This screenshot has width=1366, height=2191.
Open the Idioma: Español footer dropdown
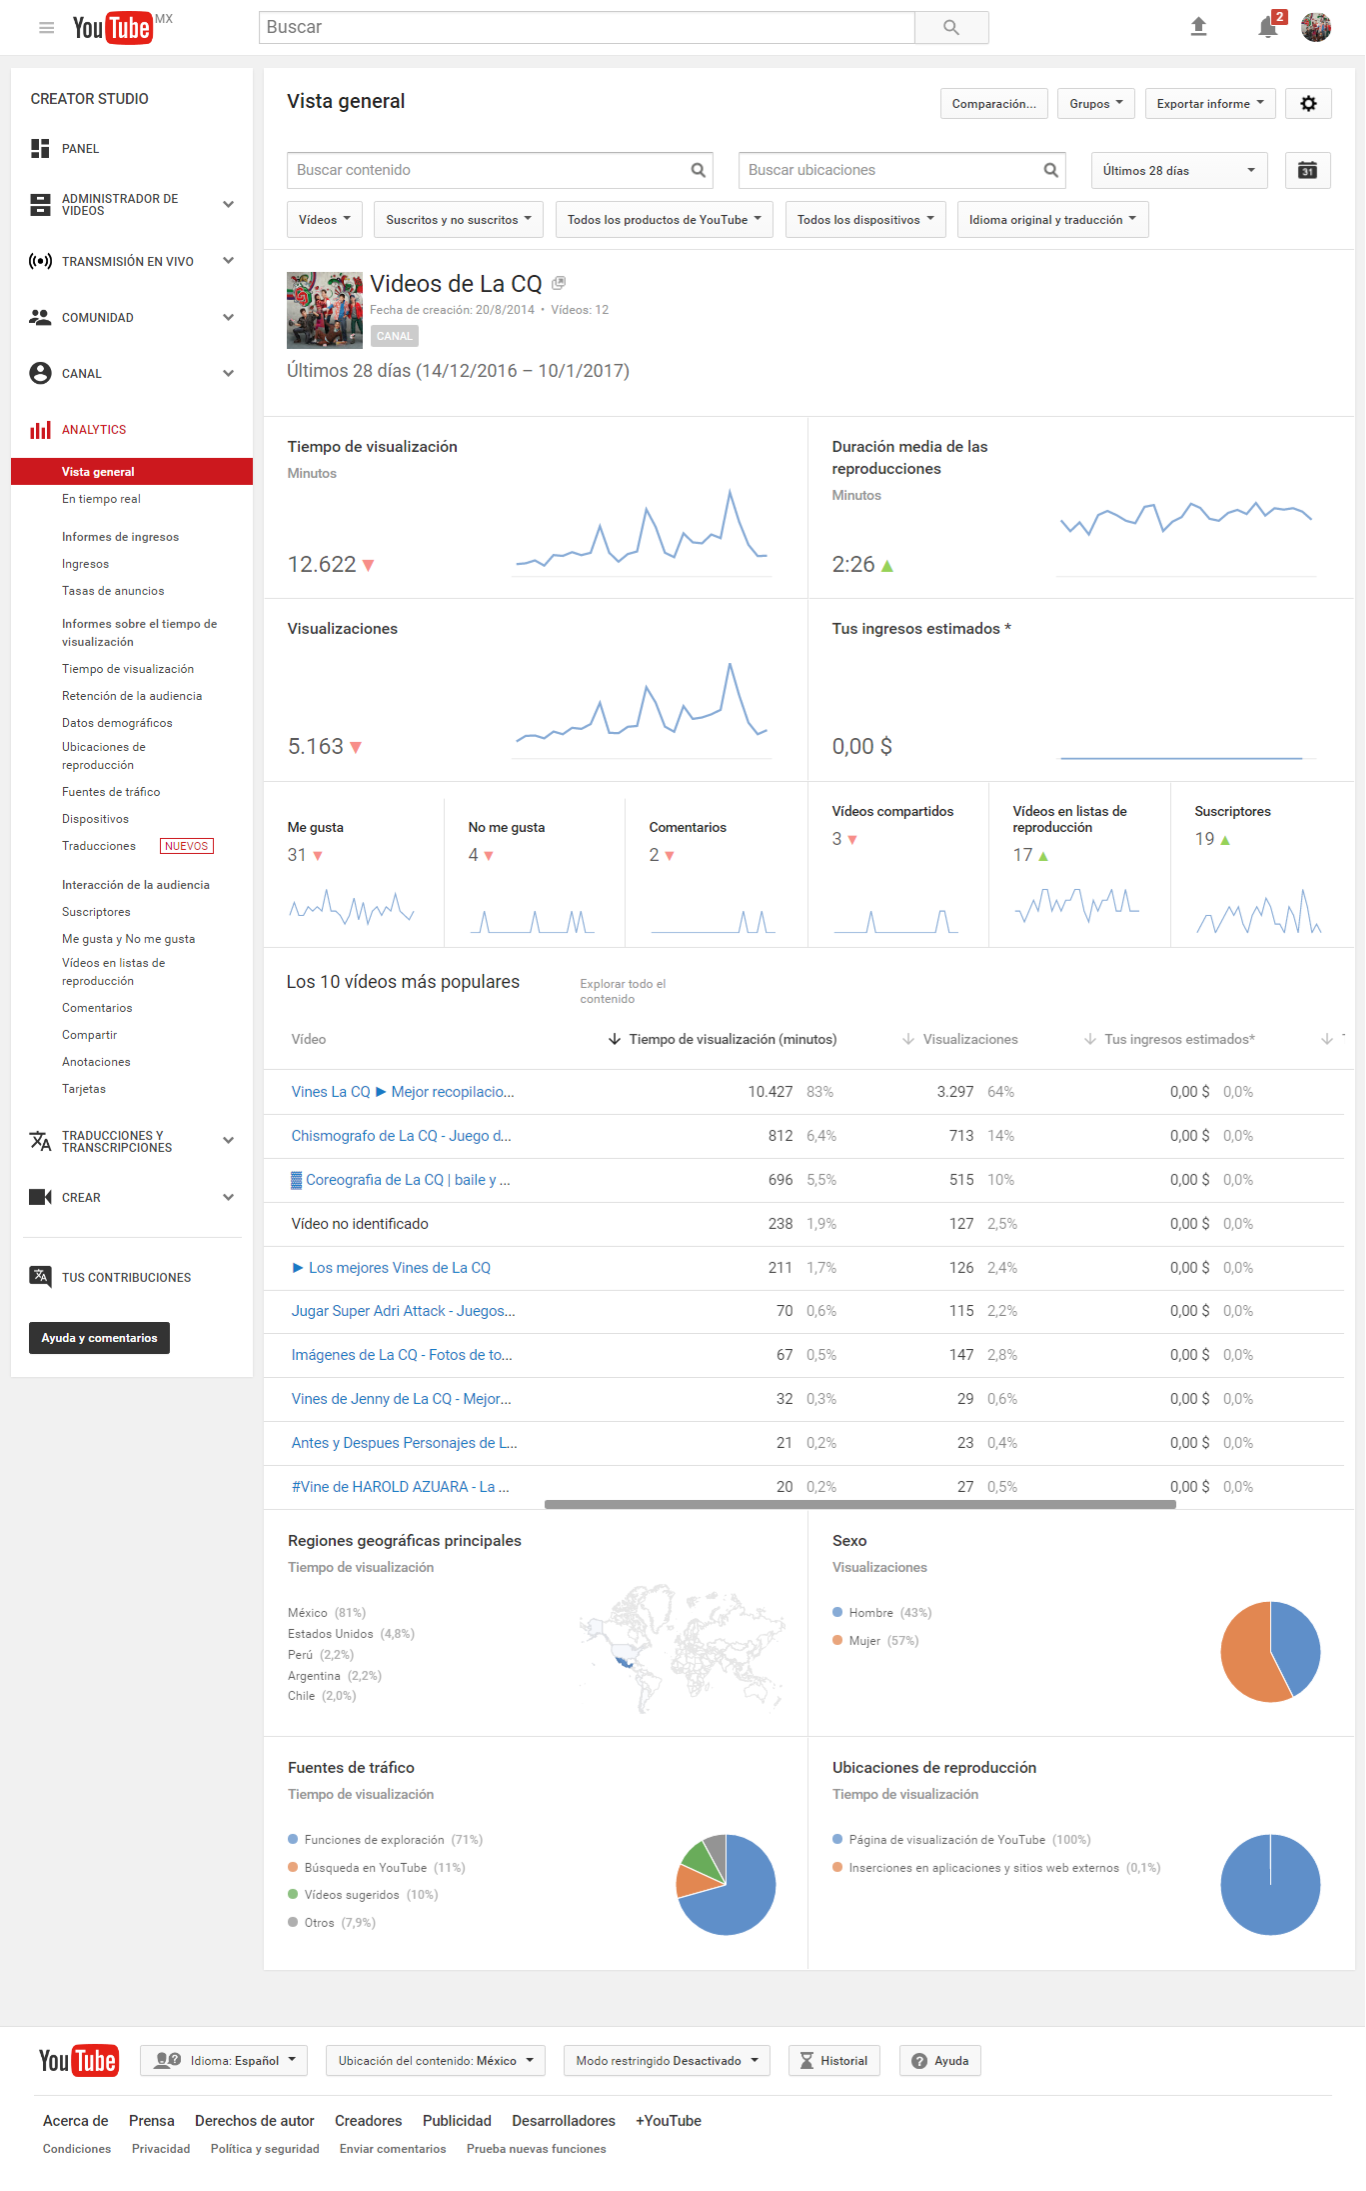click(x=225, y=2061)
